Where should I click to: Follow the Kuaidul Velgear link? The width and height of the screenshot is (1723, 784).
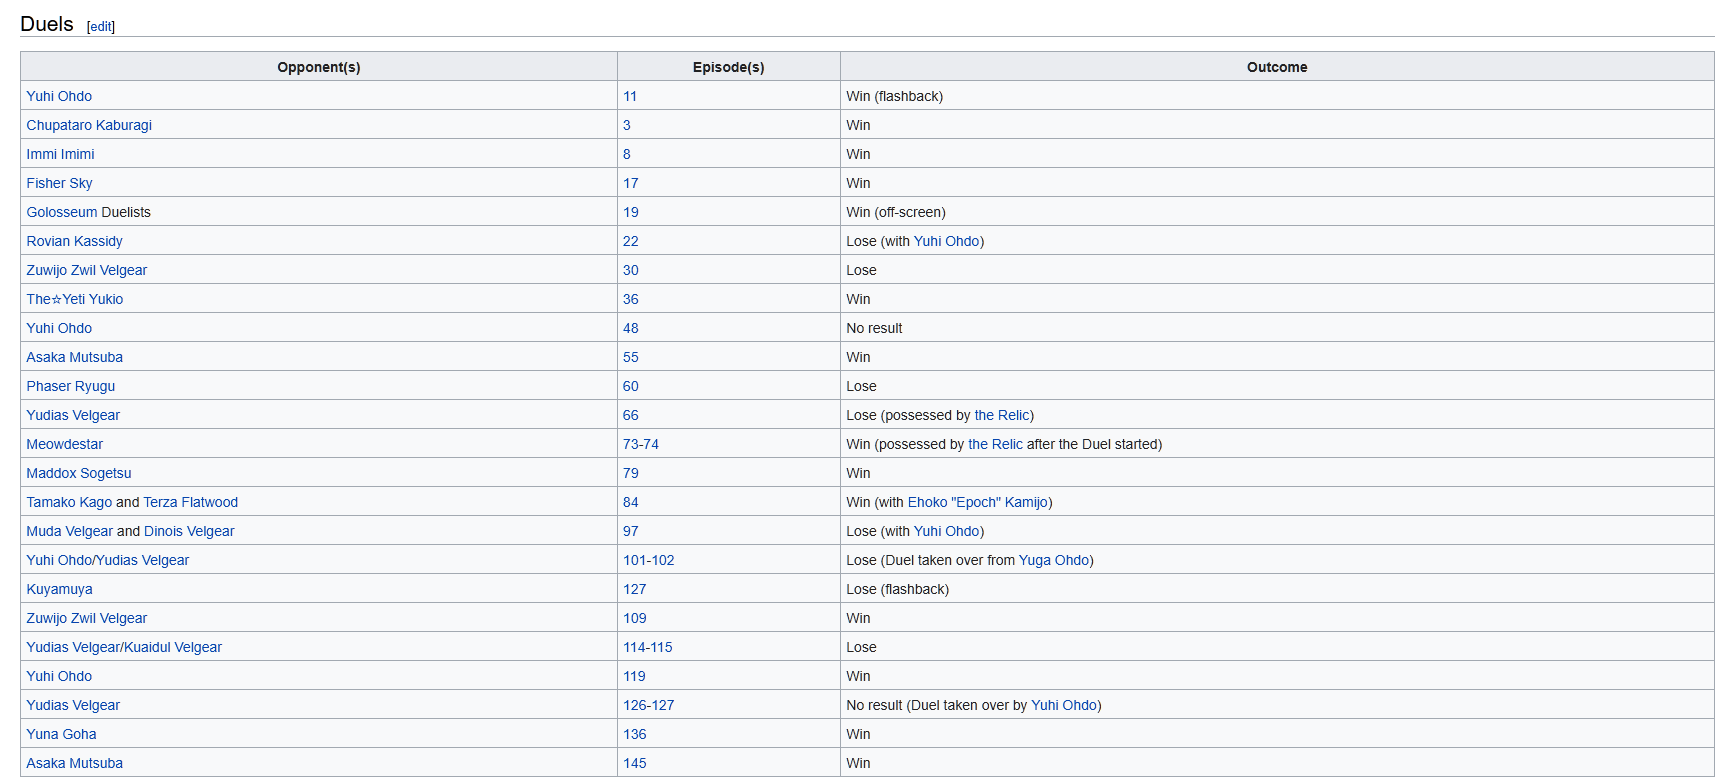[x=173, y=647]
